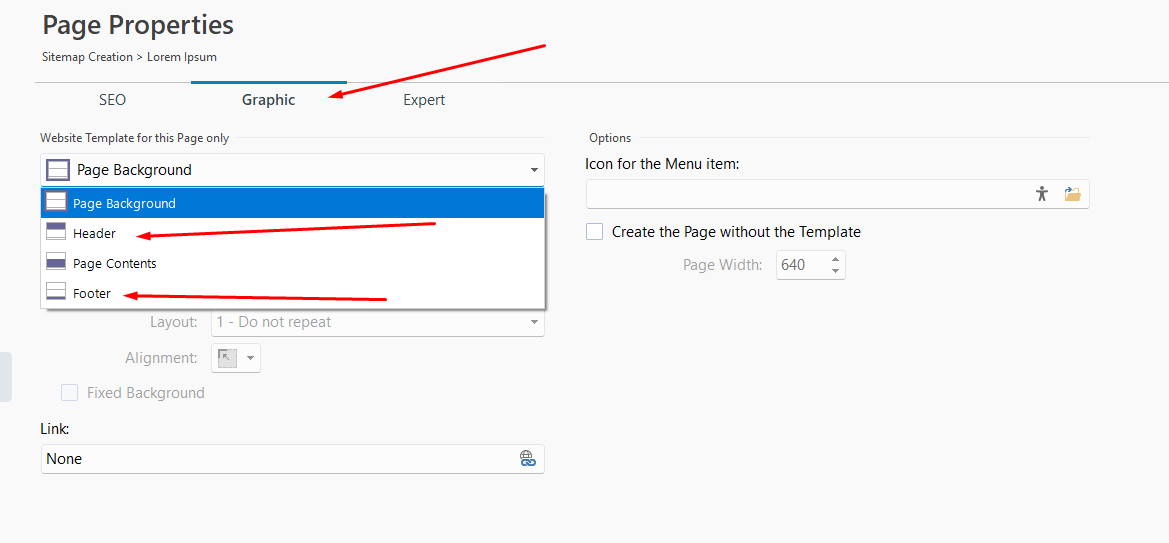1169x543 pixels.
Task: Toggle the Fixed Background checkbox
Action: [x=70, y=393]
